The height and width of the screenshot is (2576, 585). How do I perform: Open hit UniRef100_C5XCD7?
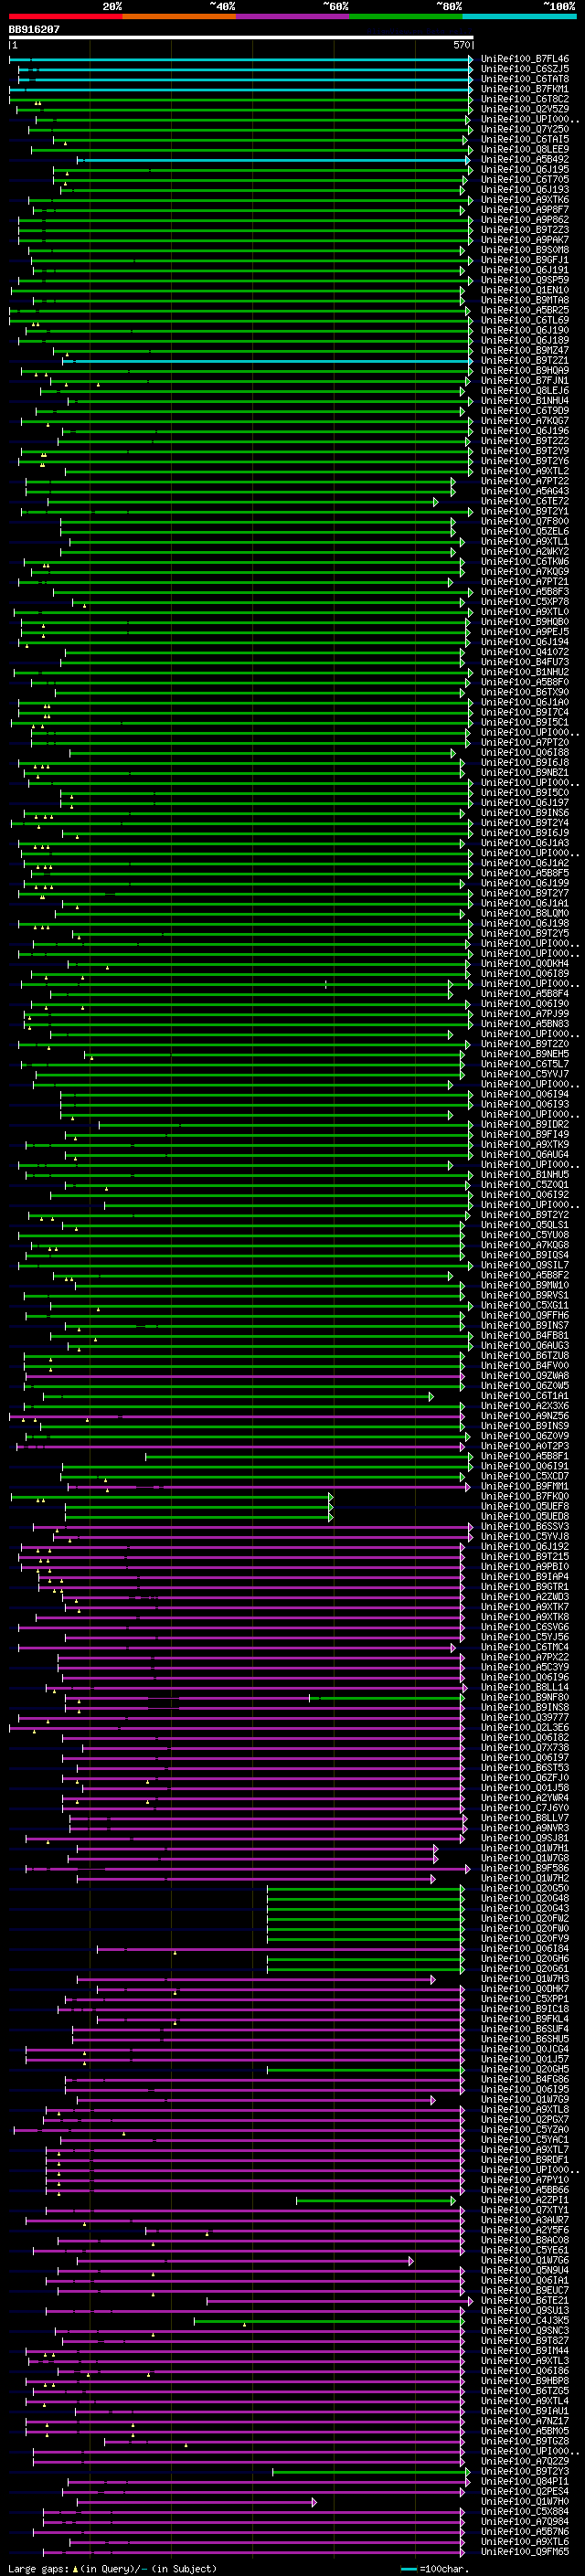point(525,1477)
